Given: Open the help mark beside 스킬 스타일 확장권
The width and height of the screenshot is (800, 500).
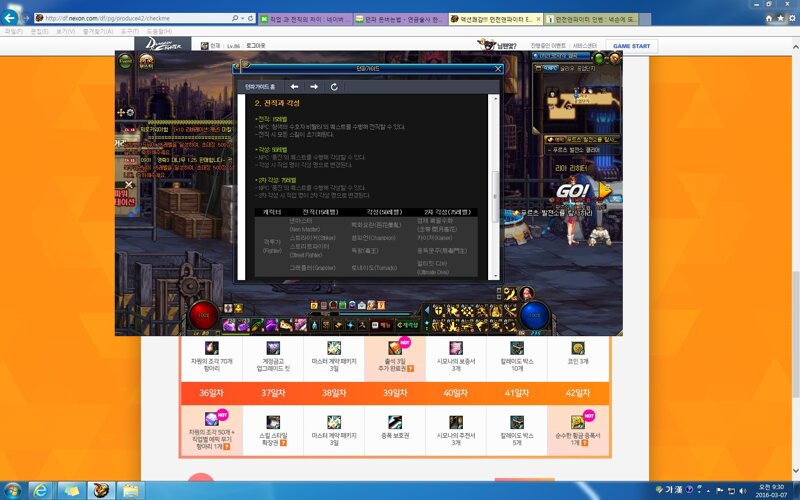Looking at the screenshot, I should click(284, 443).
